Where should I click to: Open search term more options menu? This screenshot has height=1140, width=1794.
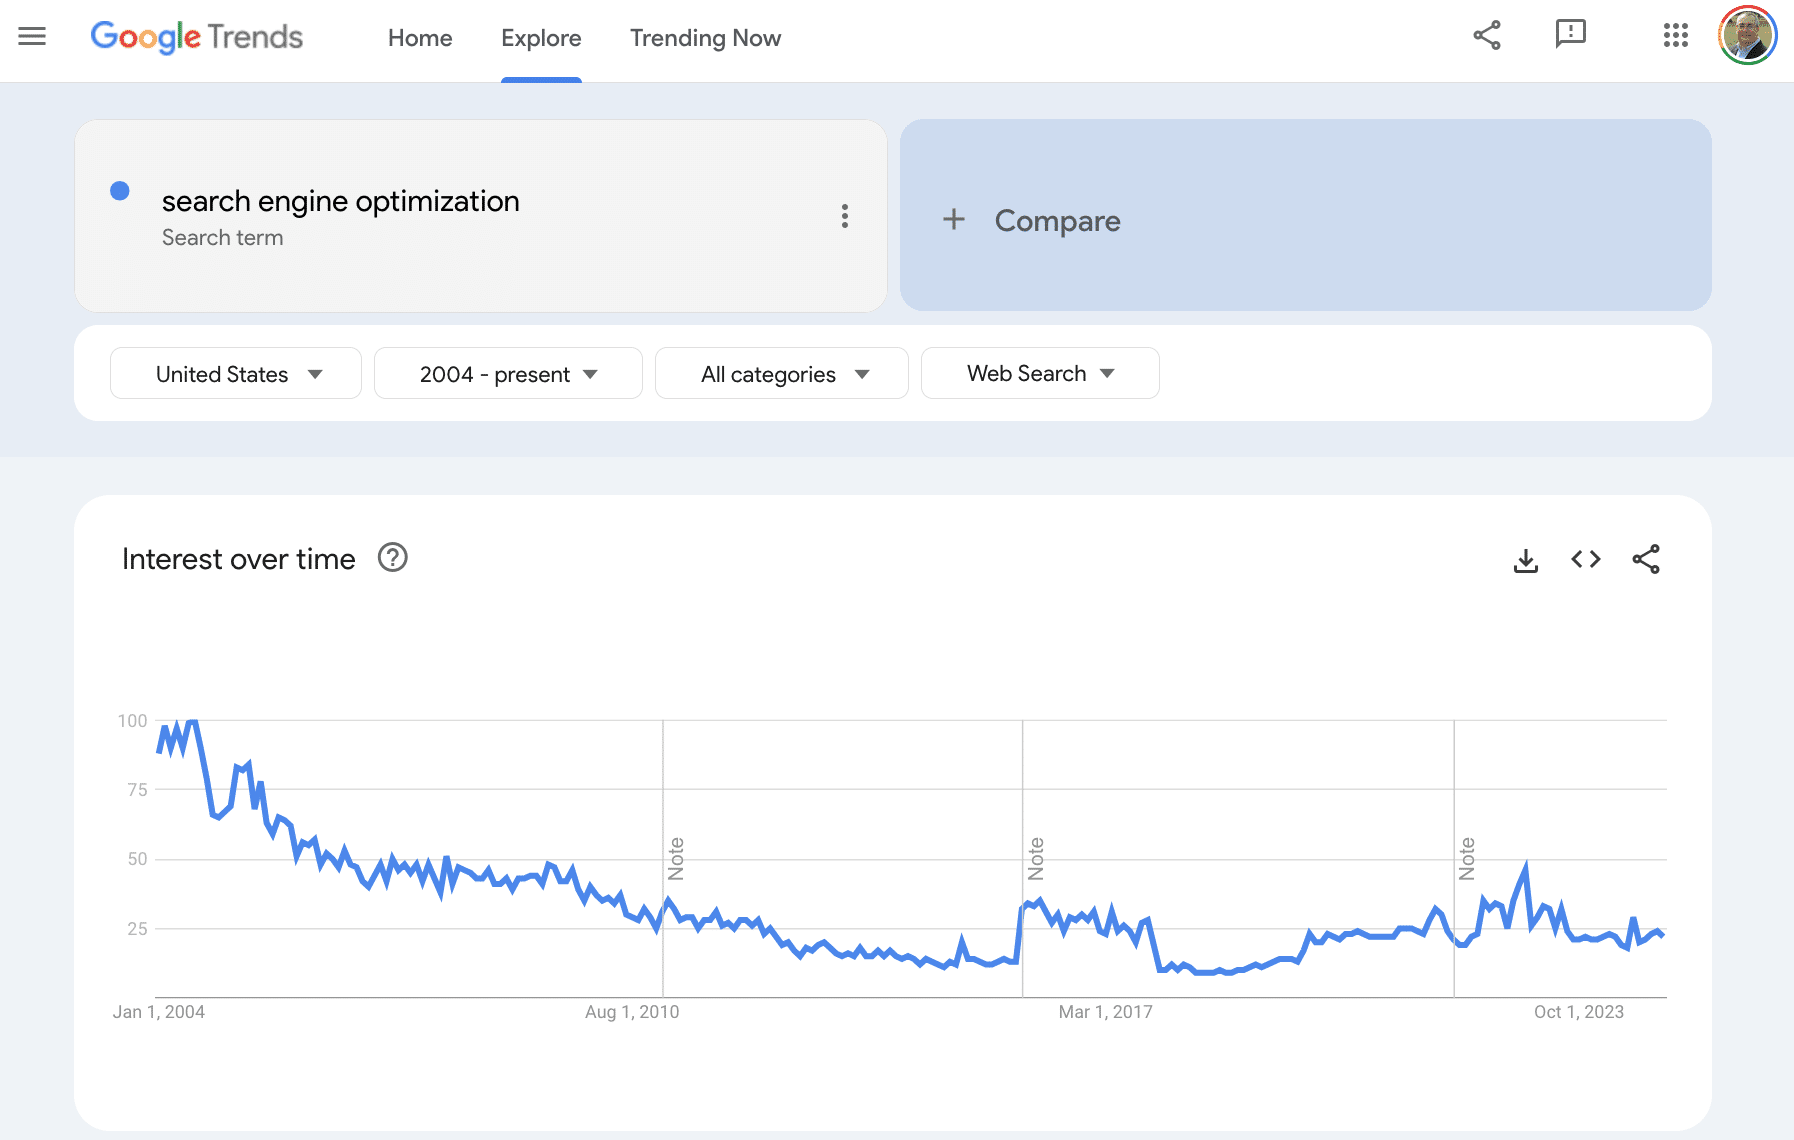[845, 216]
